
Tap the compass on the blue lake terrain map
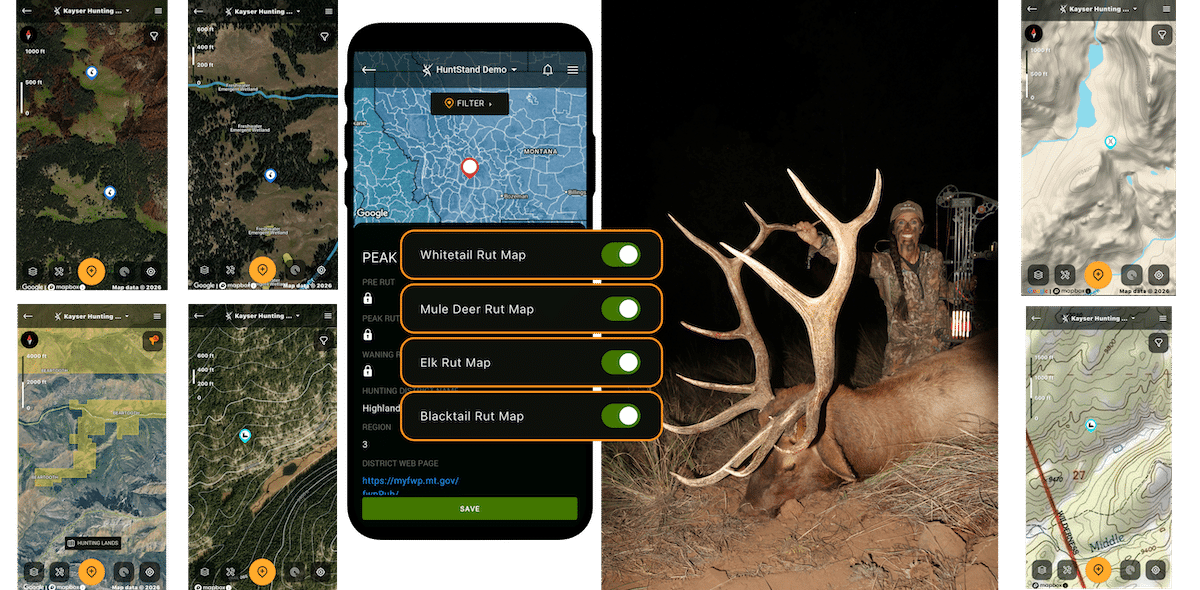pyautogui.click(x=1034, y=33)
